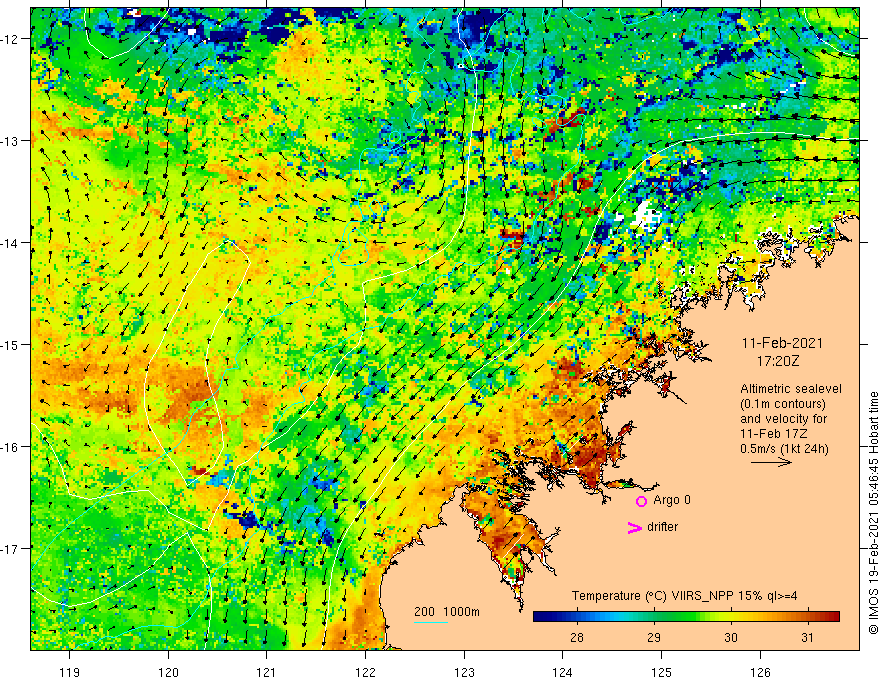Click the "Argo 0" legend label
This screenshot has height=680, width=880.
click(x=672, y=500)
